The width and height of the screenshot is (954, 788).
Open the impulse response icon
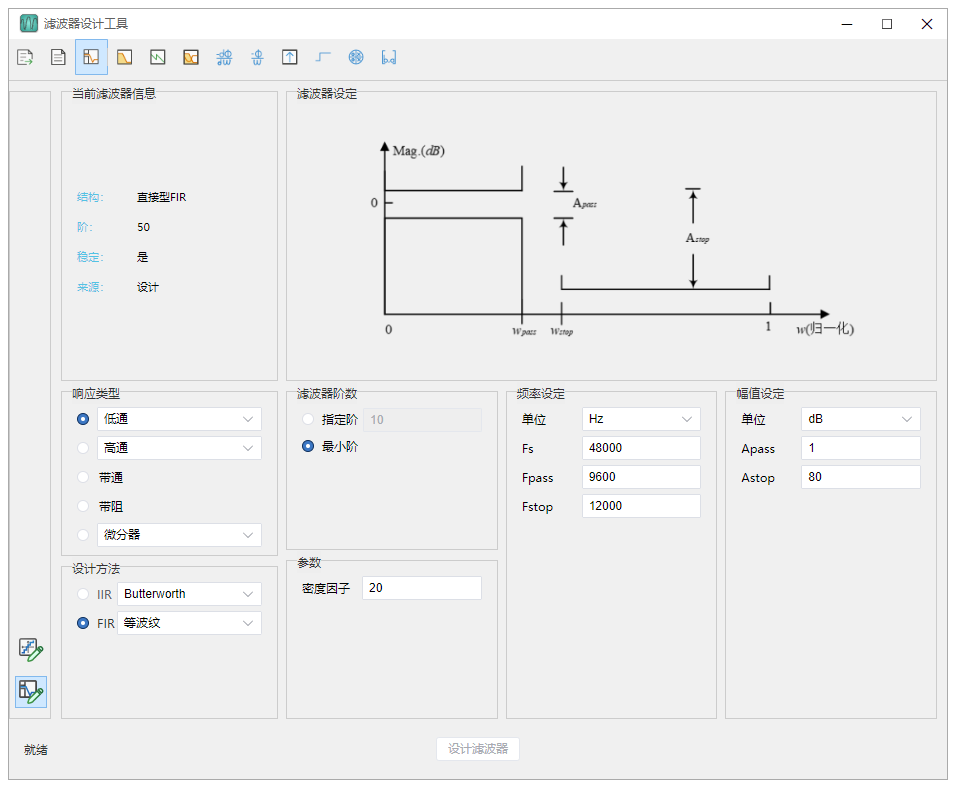click(290, 57)
